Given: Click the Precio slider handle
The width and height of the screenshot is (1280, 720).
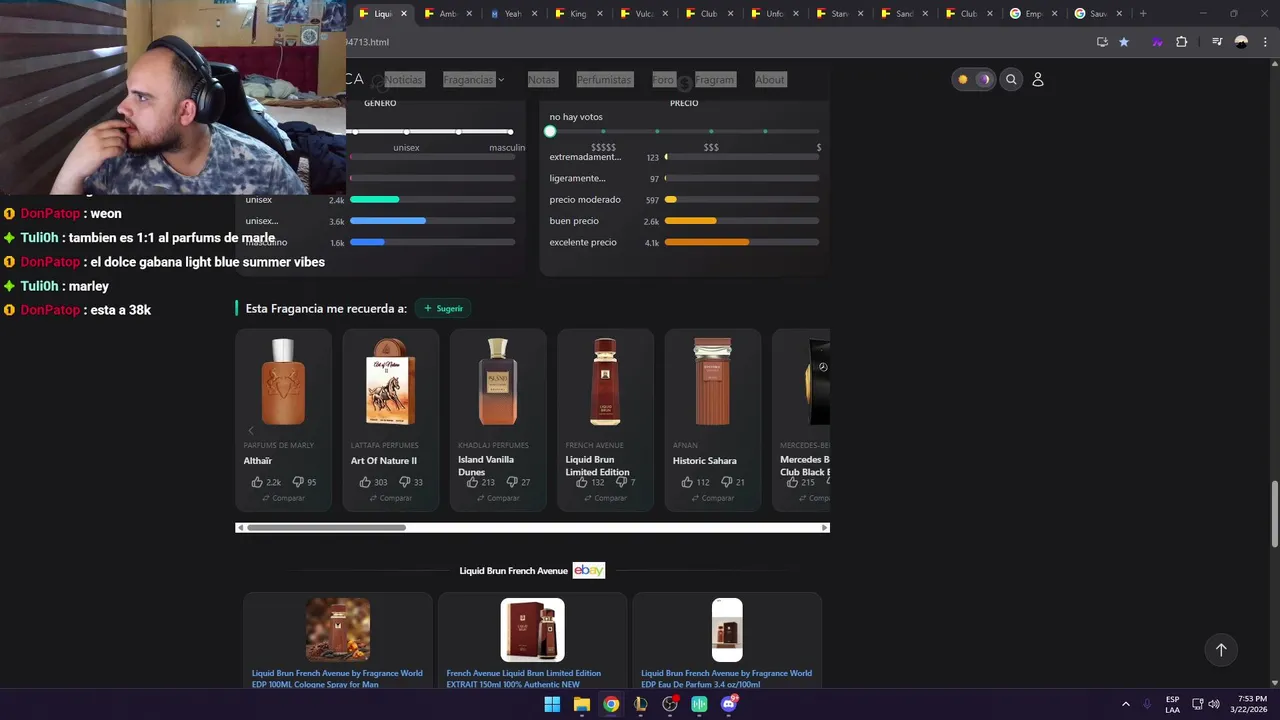Looking at the screenshot, I should click(x=550, y=132).
